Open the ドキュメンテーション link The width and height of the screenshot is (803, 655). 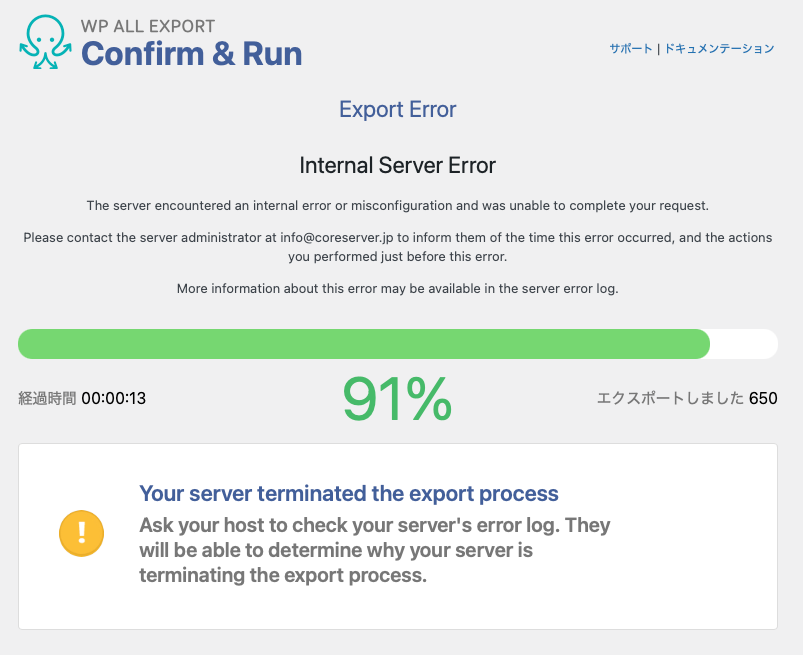point(717,48)
